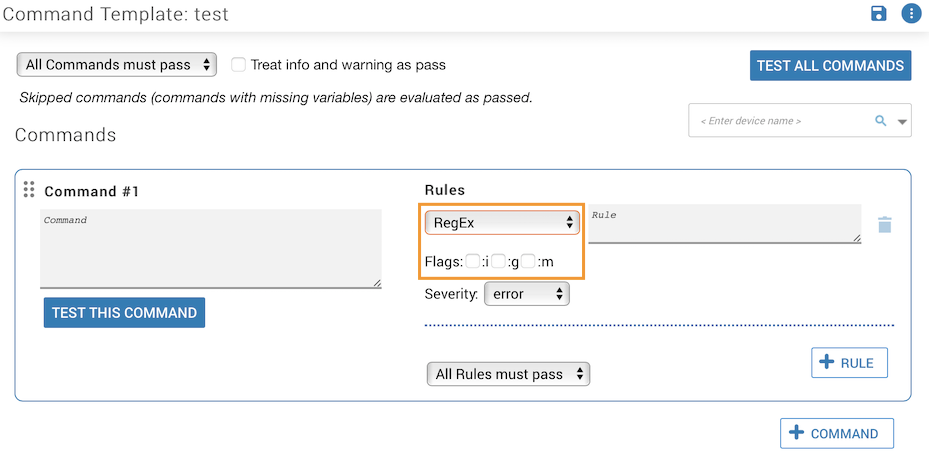Expand the device name dropdown arrow
929x461 pixels.
coord(903,122)
